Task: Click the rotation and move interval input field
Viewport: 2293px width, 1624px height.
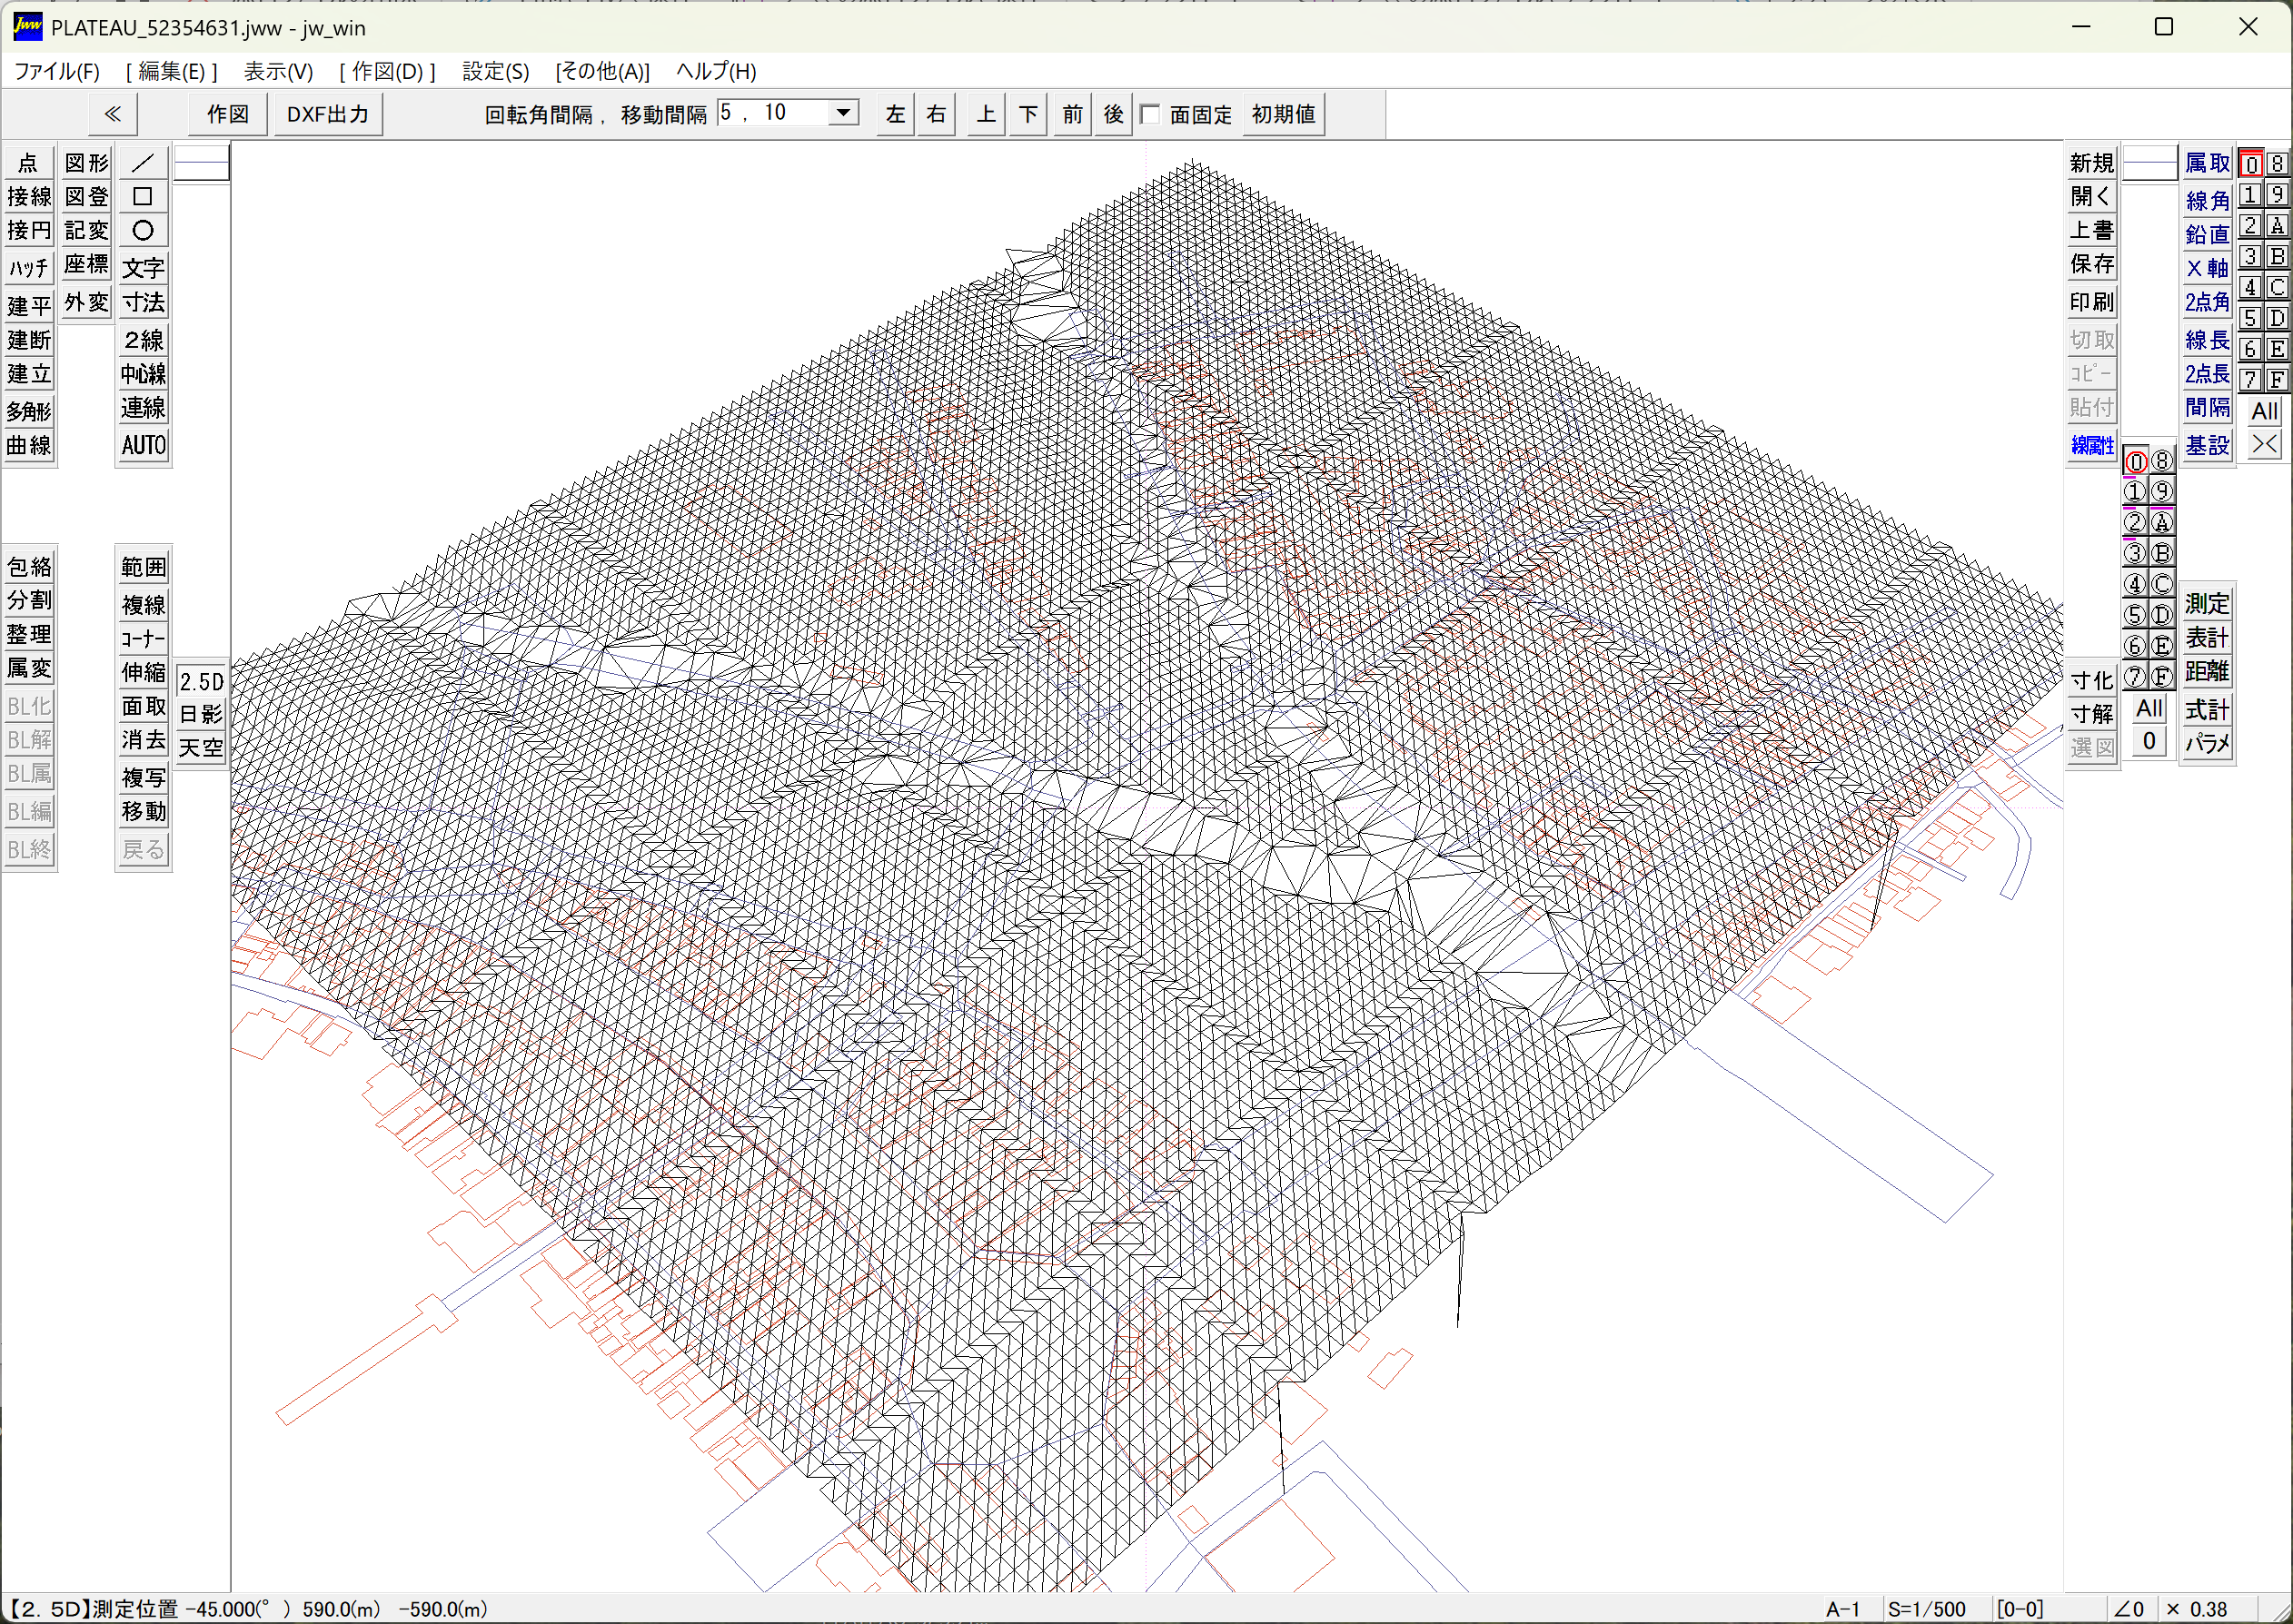Action: point(773,113)
